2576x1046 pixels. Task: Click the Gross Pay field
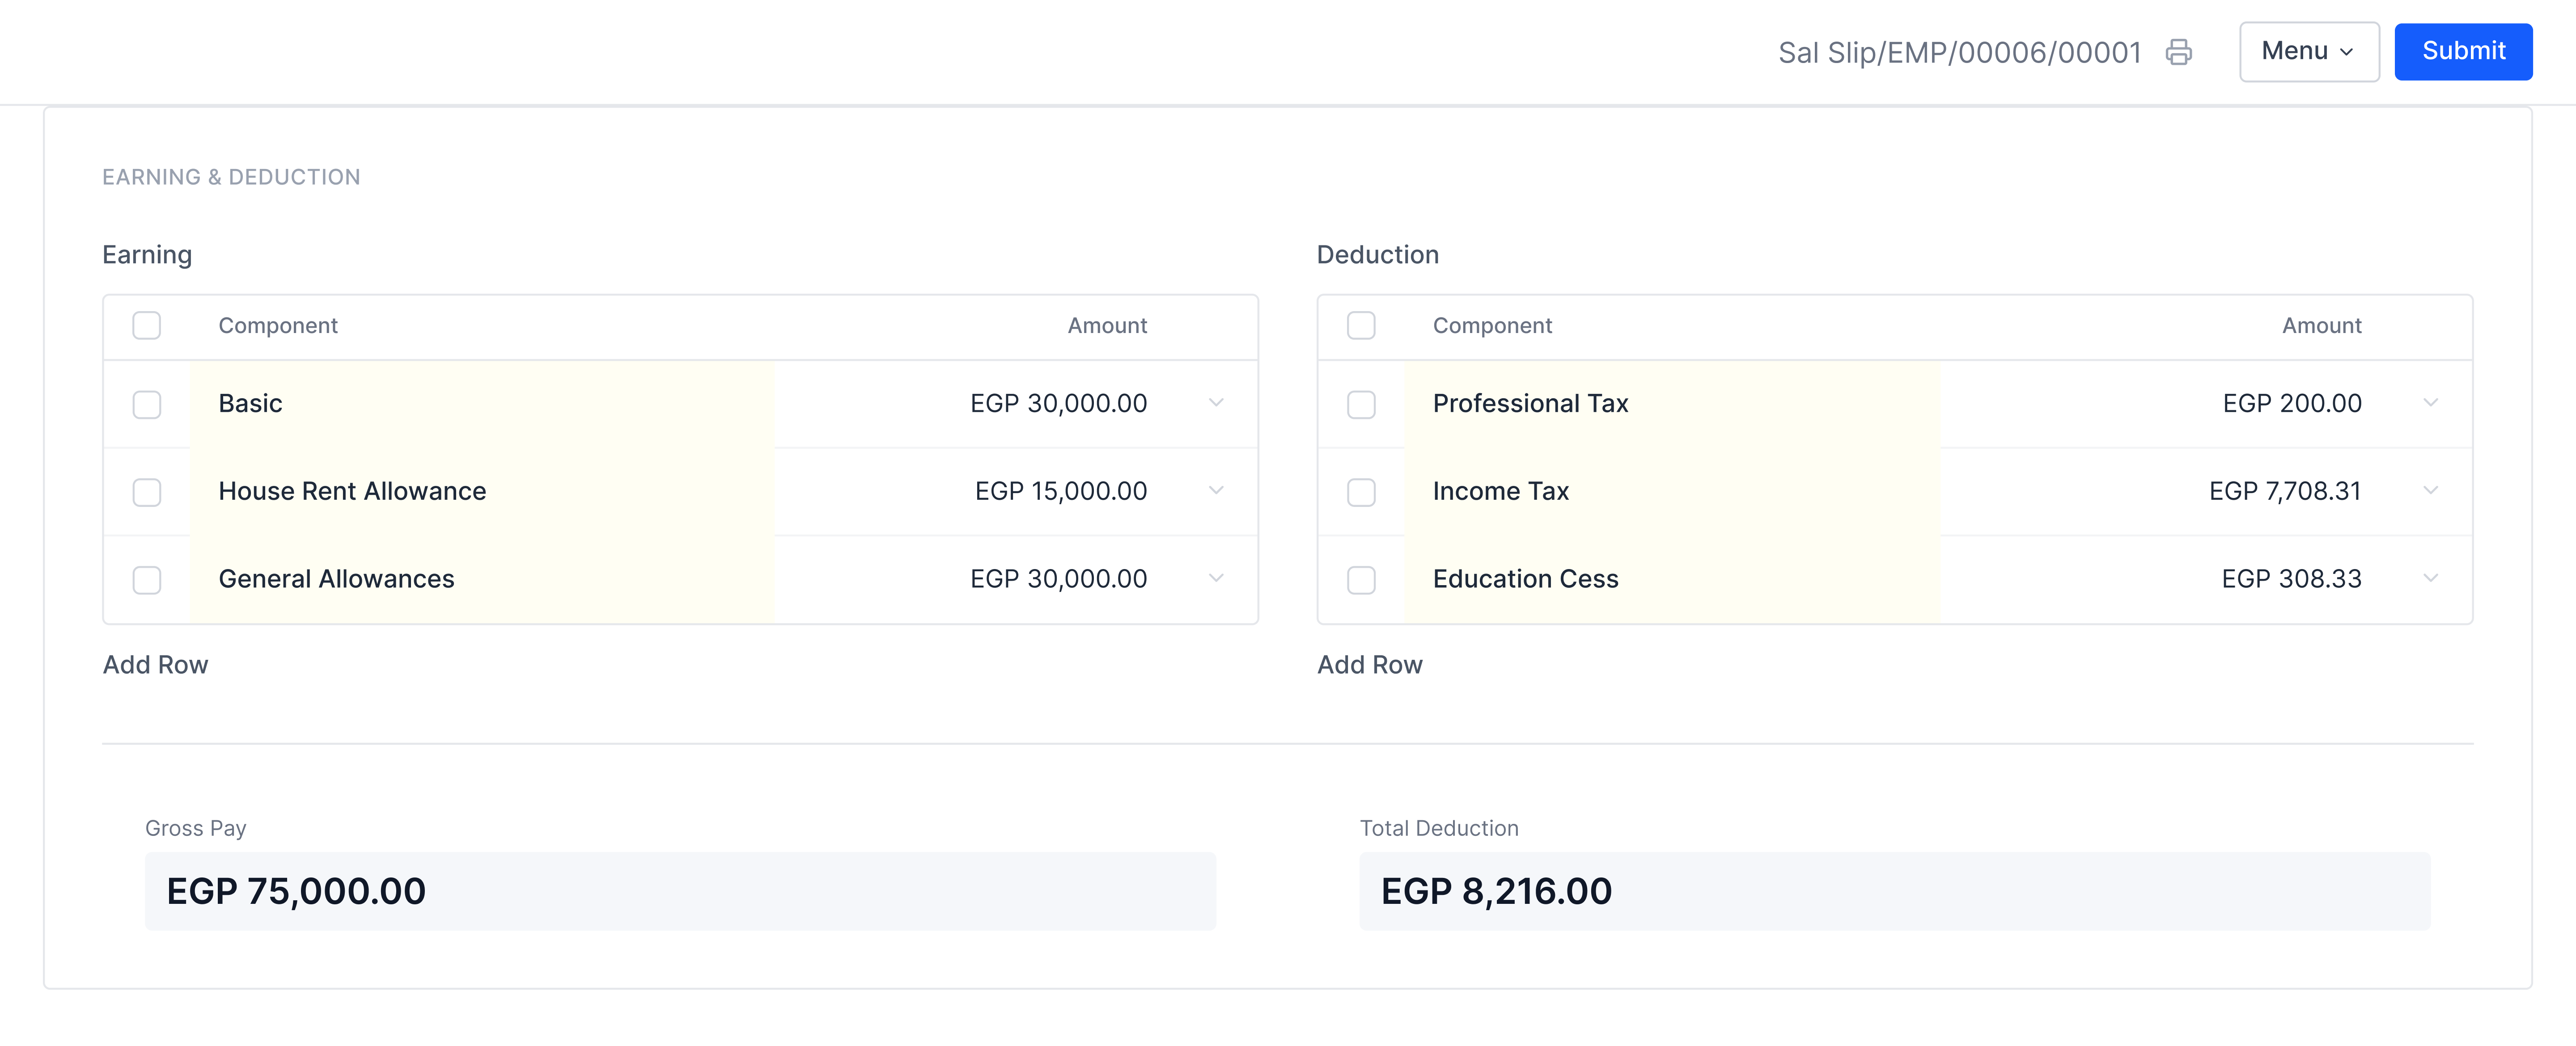pyautogui.click(x=680, y=891)
